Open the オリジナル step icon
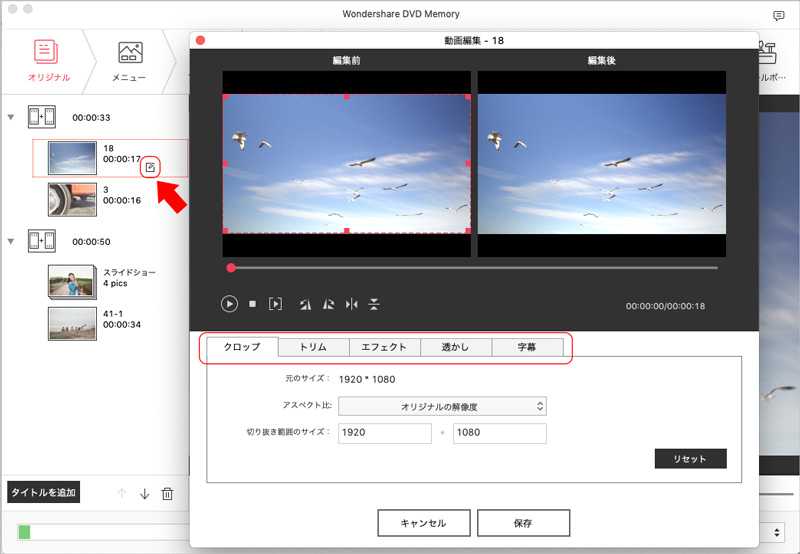 (x=46, y=52)
